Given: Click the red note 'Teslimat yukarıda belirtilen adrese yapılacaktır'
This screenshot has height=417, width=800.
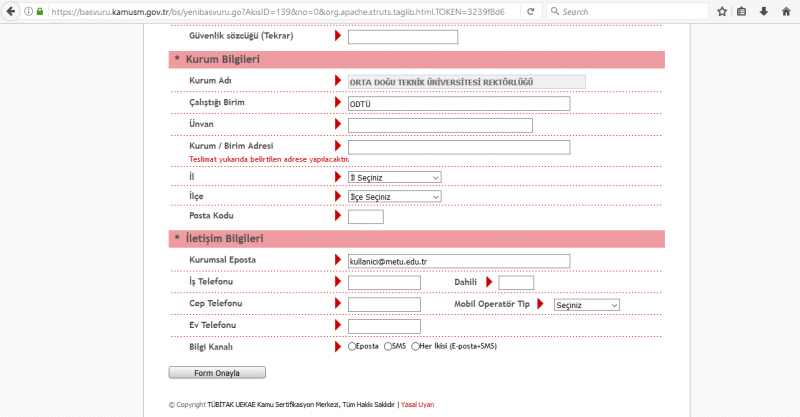Looking at the screenshot, I should (269, 159).
